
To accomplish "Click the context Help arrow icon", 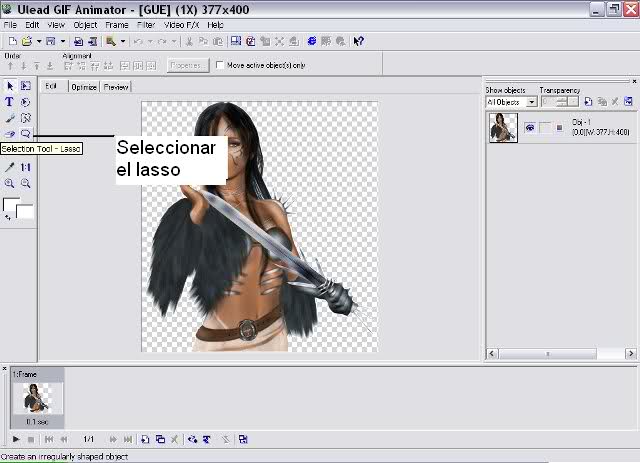I will (x=358, y=41).
